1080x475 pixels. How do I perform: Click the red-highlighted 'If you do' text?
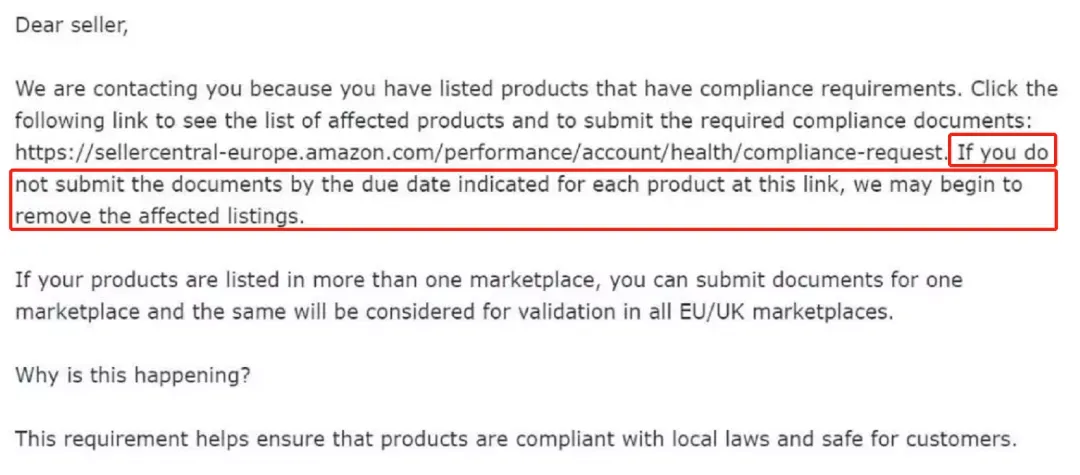[1001, 152]
